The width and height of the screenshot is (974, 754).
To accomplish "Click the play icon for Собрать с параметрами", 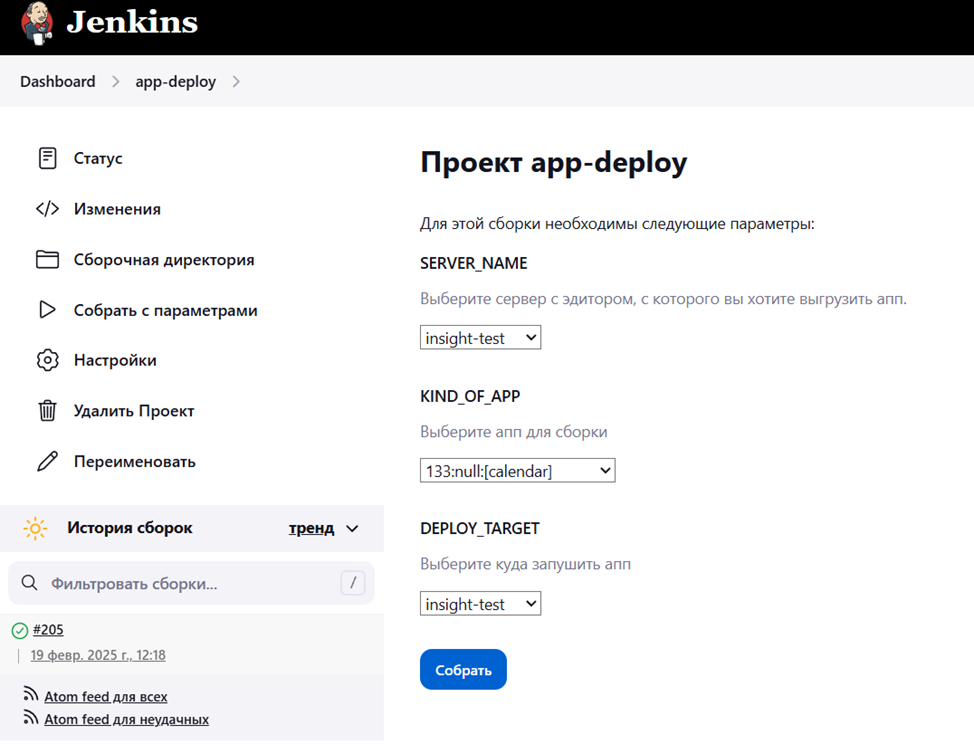I will pyautogui.click(x=47, y=310).
